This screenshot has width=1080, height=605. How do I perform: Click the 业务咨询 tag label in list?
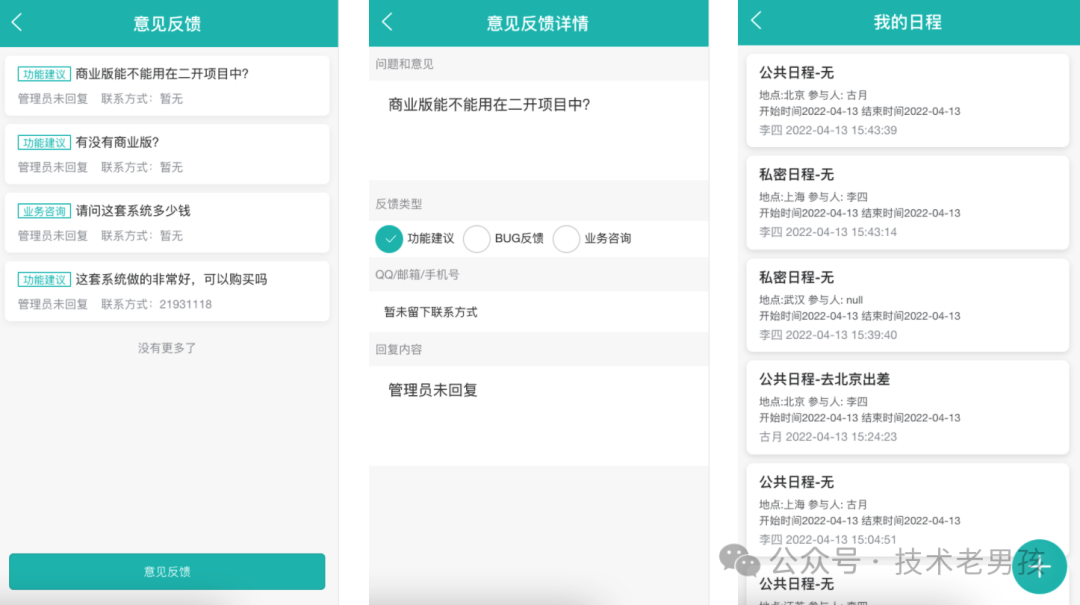(x=44, y=211)
